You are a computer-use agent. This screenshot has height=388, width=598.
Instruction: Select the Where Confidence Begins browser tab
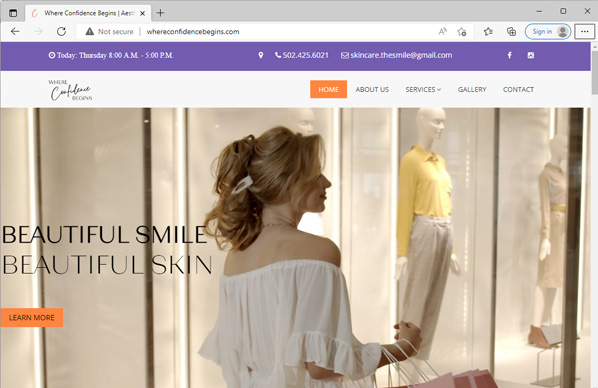pos(88,13)
